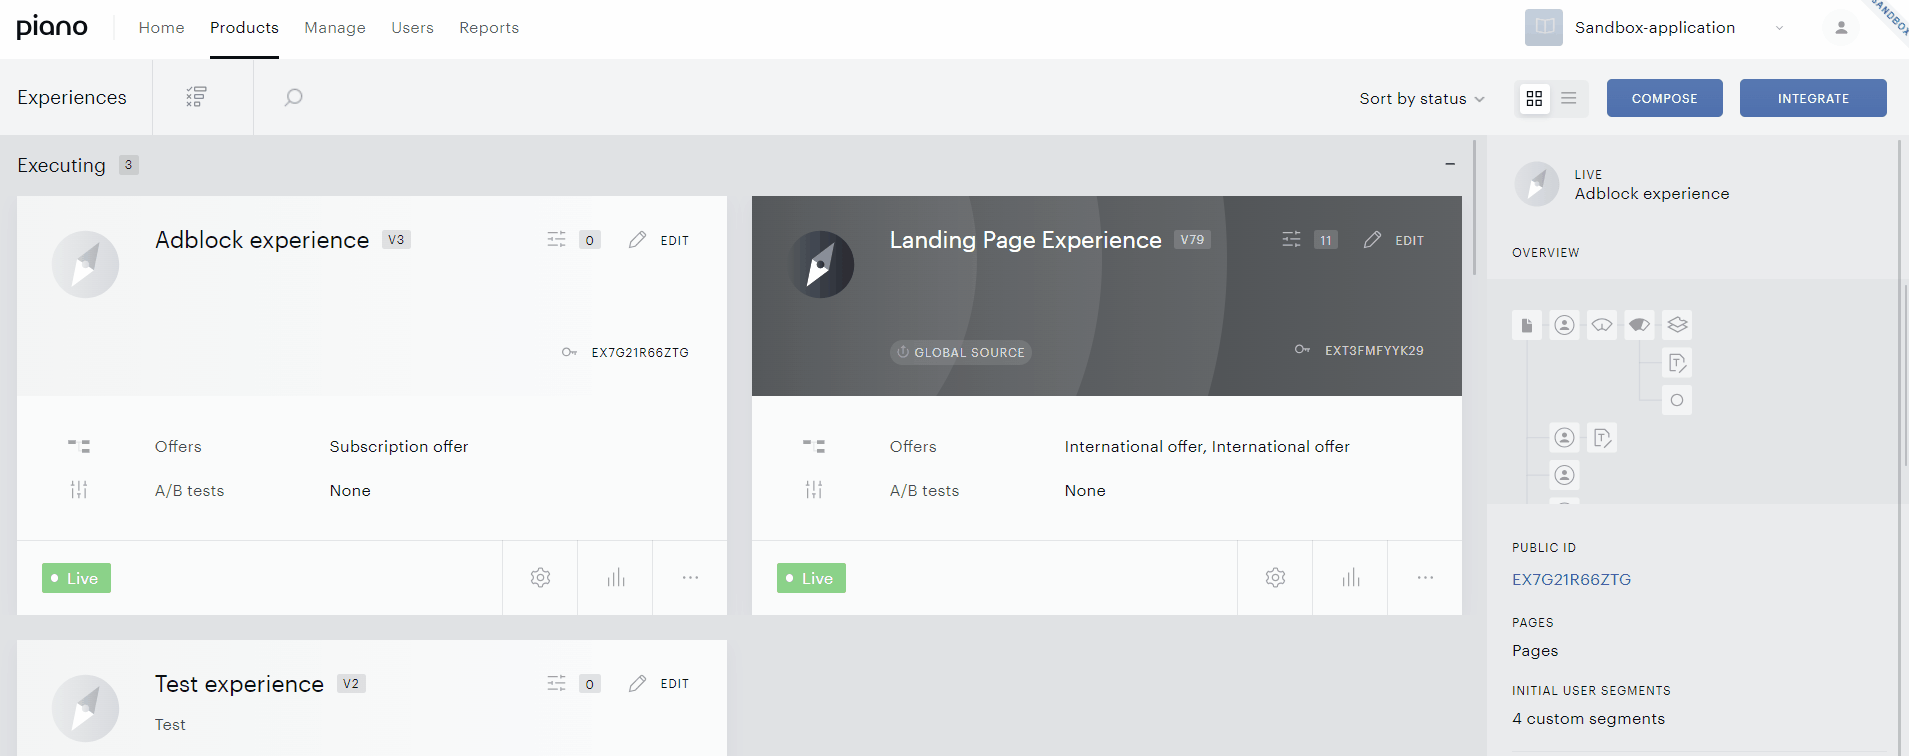Switch to grid view layout

(1534, 98)
